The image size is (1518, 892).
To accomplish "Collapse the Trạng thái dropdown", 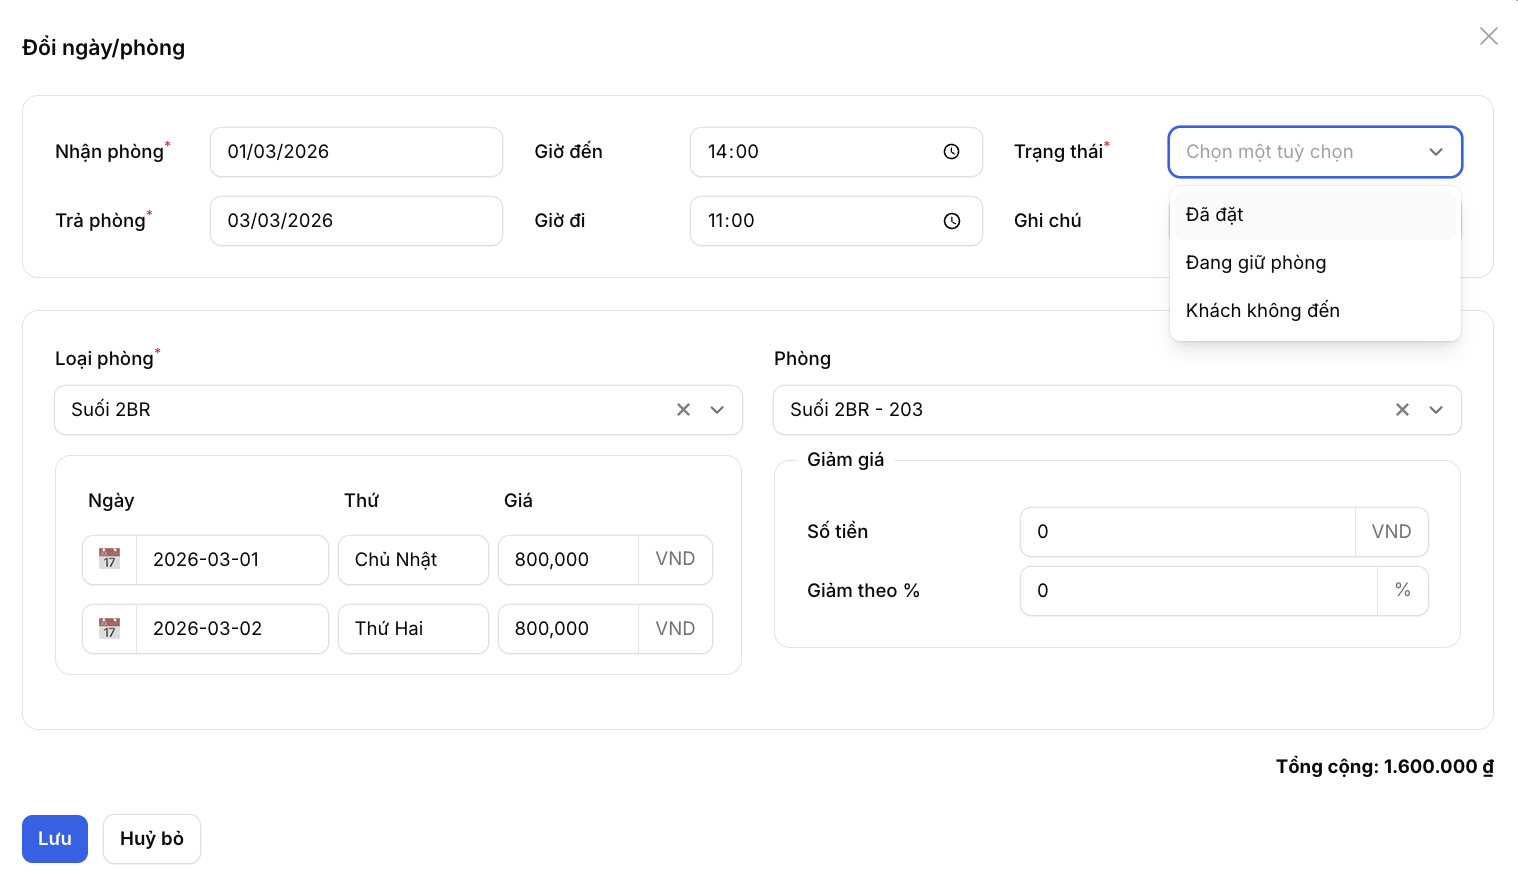I will (x=1435, y=152).
